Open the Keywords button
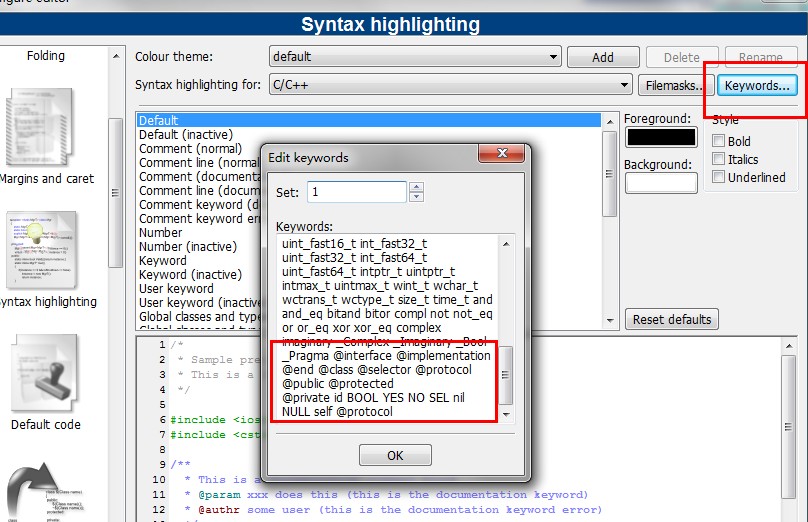 coord(757,86)
